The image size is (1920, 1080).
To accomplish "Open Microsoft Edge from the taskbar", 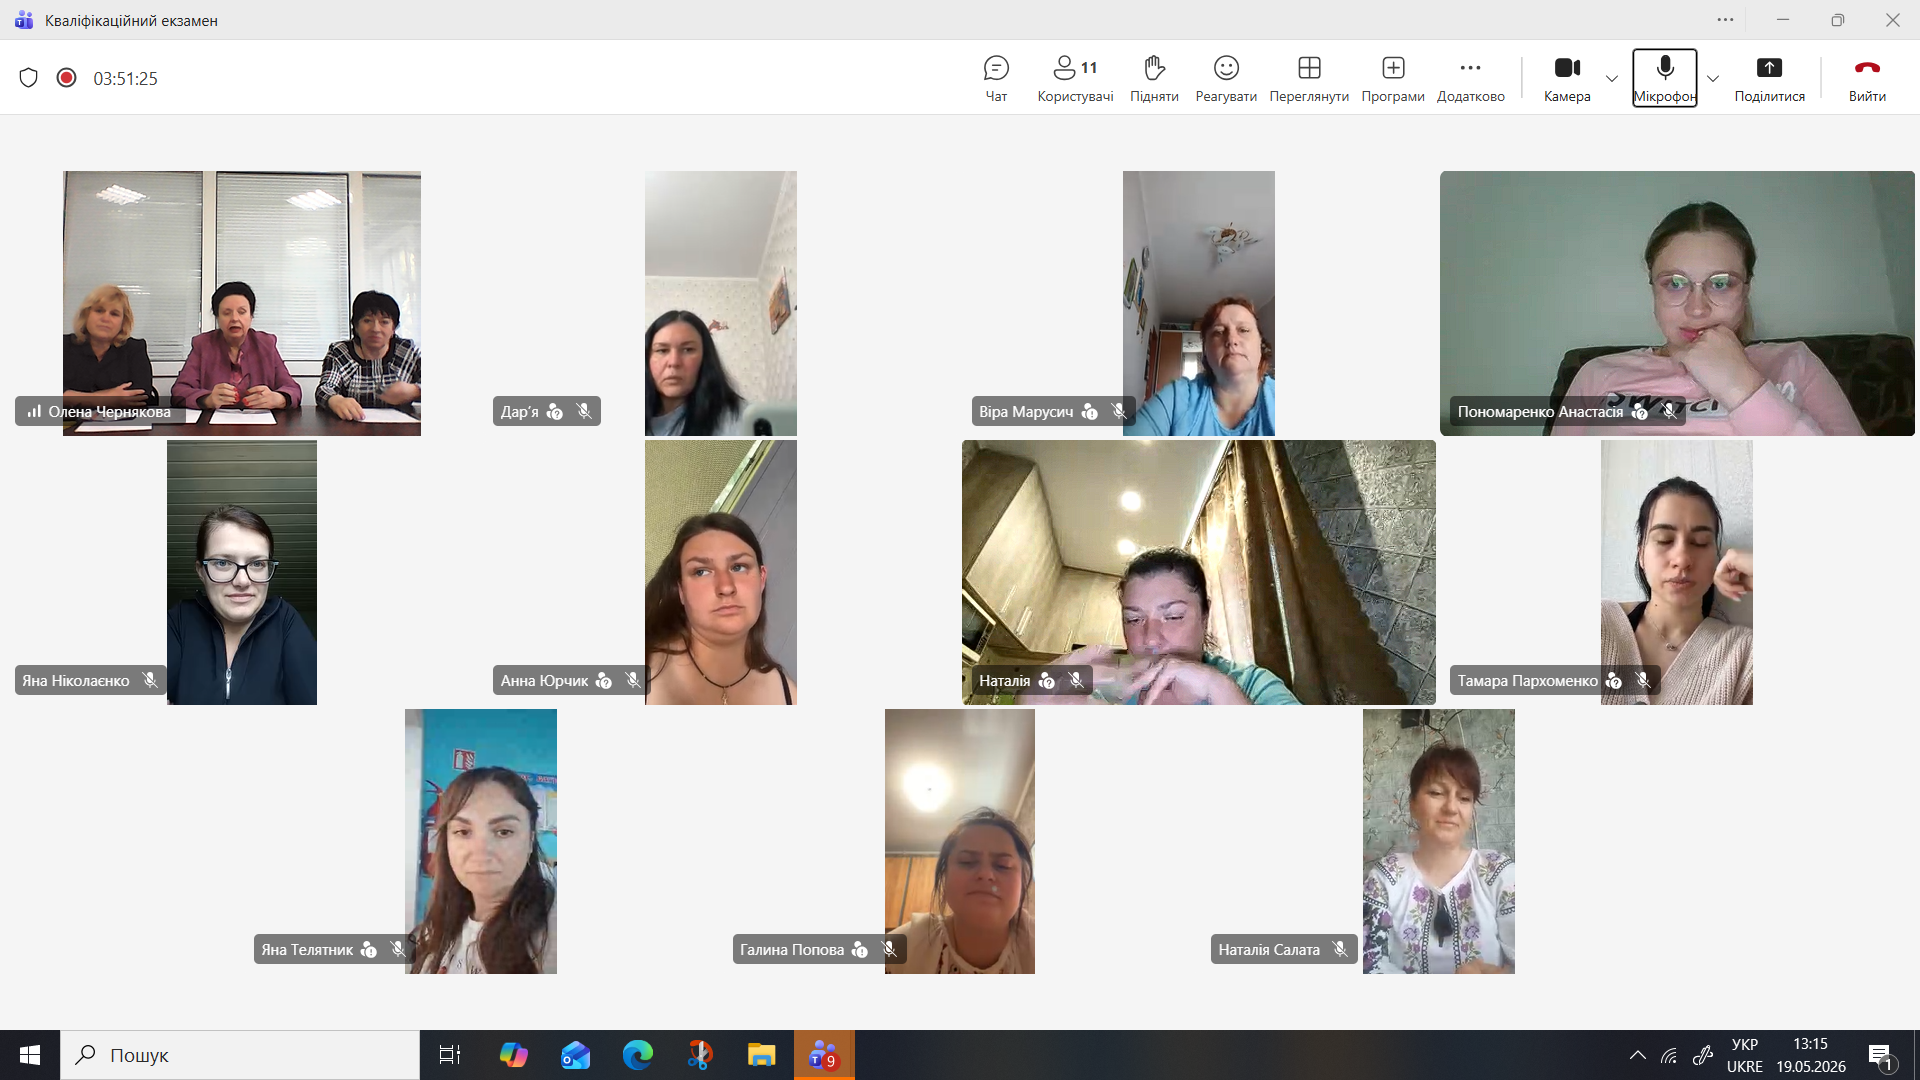I will (x=638, y=1055).
